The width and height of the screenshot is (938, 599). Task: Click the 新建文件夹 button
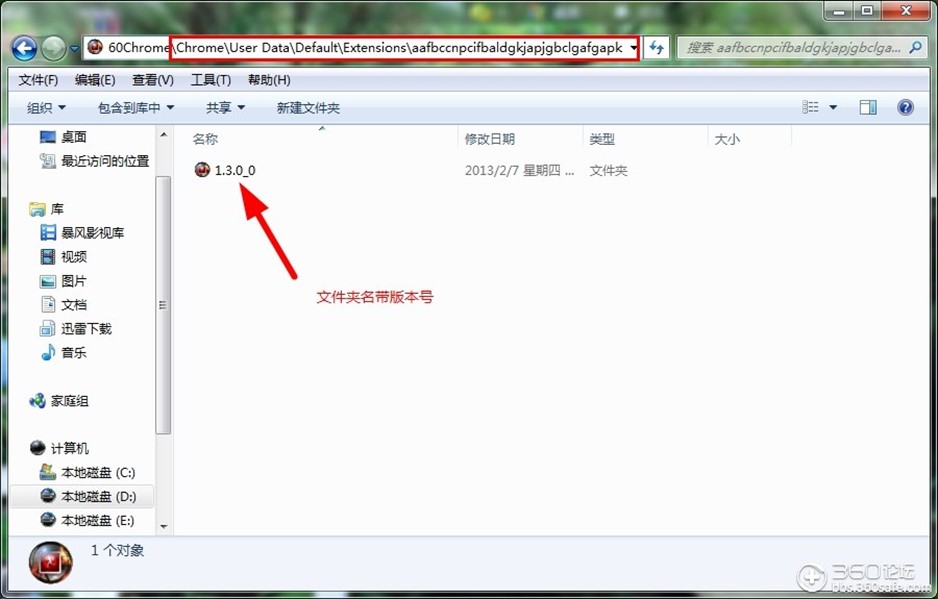pyautogui.click(x=308, y=108)
